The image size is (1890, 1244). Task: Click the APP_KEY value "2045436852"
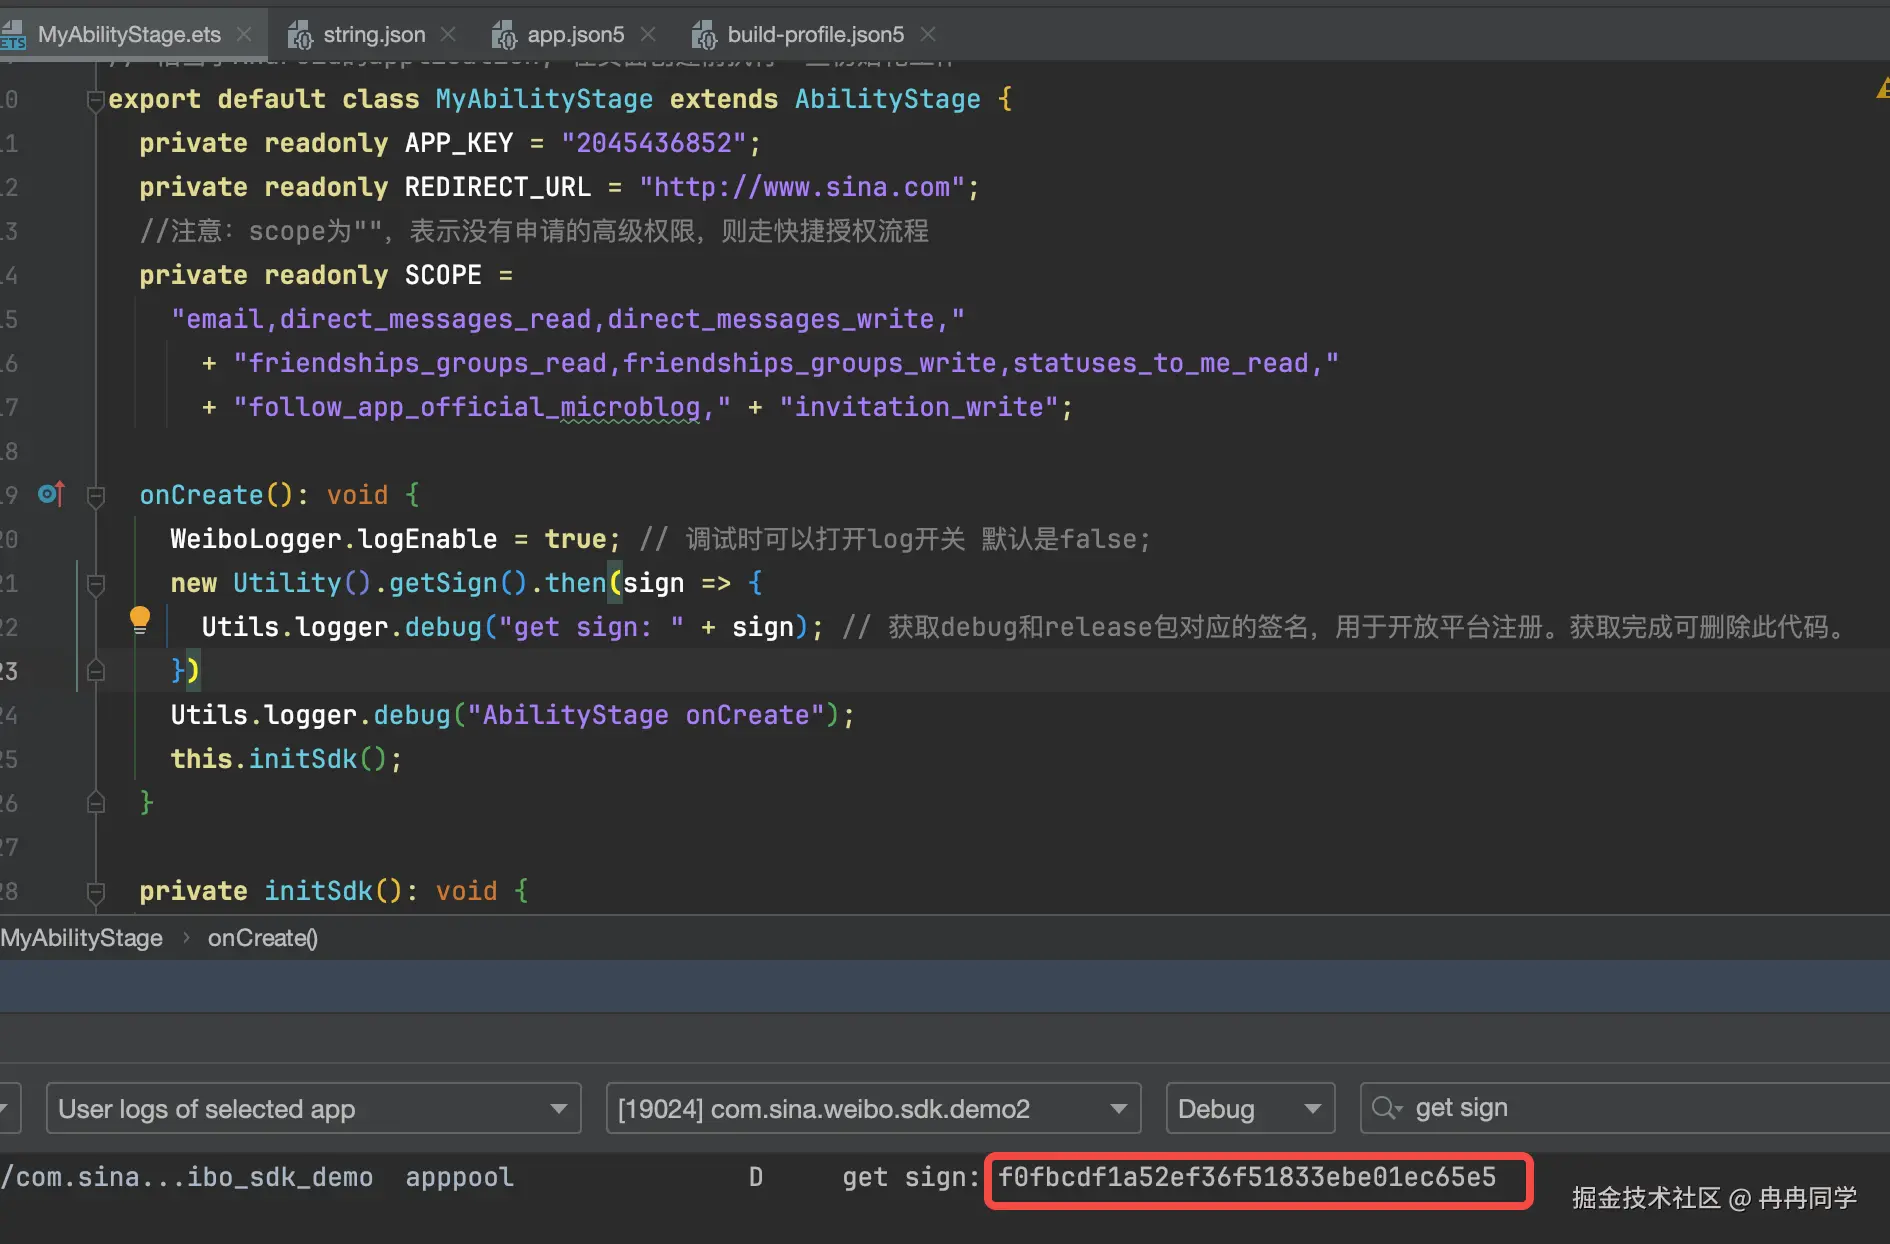tap(654, 143)
